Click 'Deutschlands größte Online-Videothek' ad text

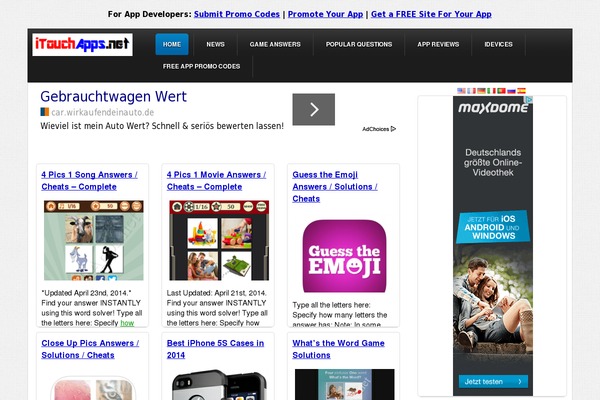click(x=493, y=162)
